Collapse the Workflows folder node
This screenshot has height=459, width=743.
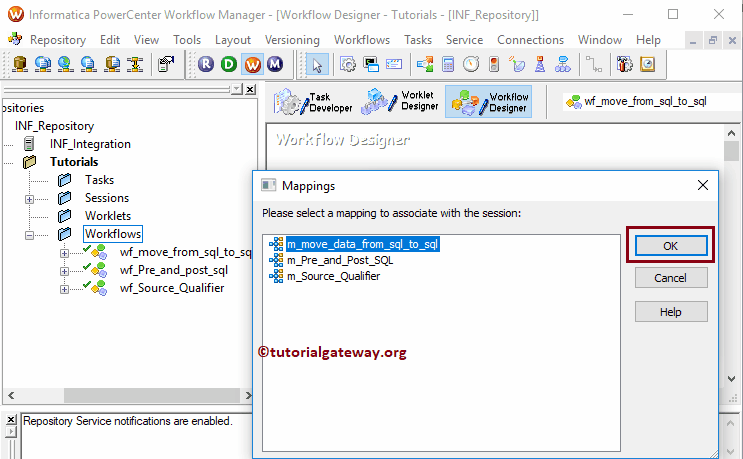pos(29,235)
